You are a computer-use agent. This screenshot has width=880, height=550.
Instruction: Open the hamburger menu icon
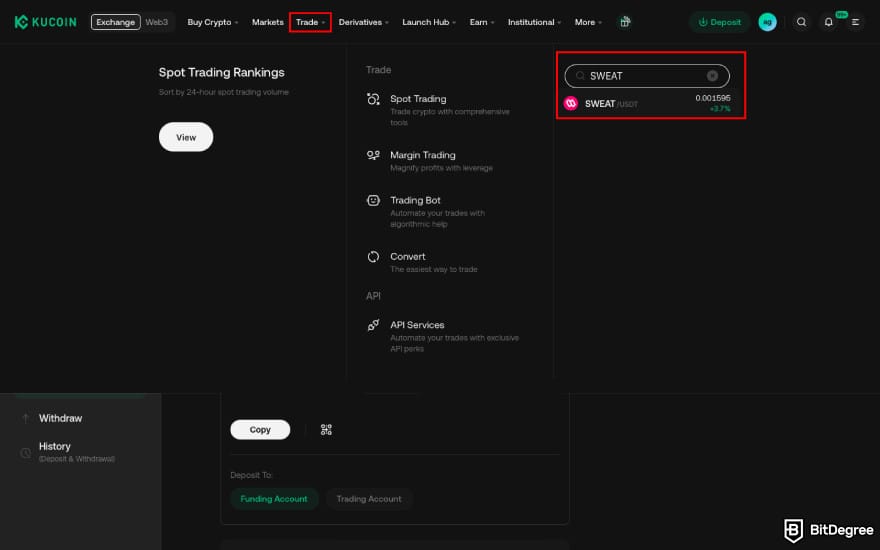coord(855,22)
